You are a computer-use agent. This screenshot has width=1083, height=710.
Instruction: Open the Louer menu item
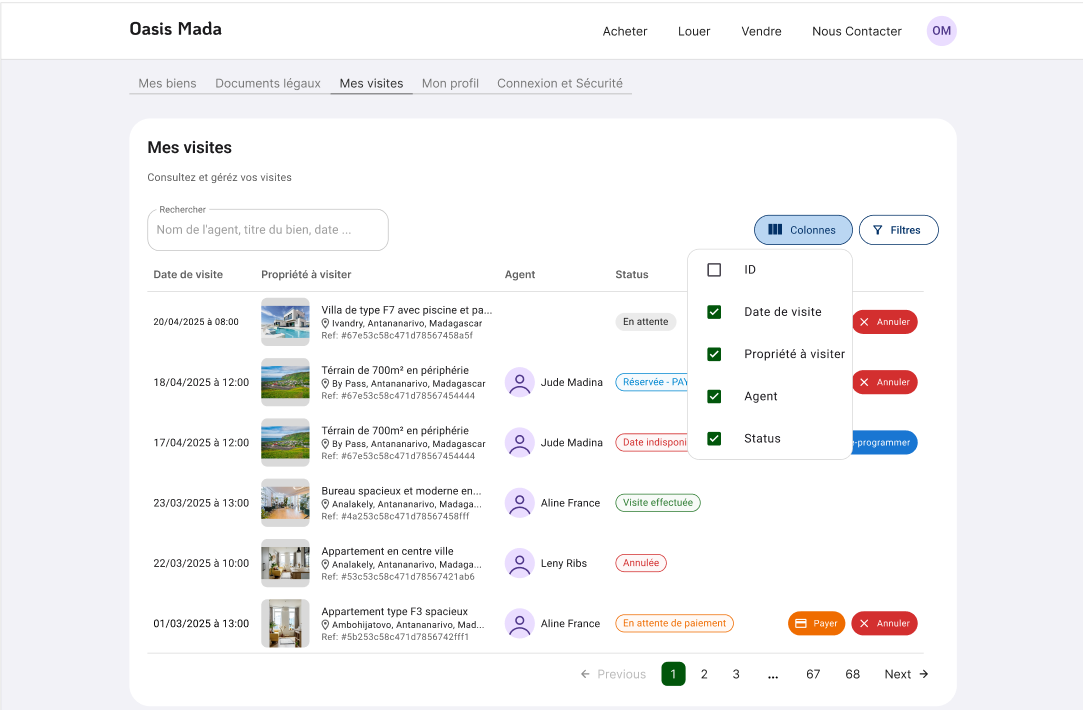(x=694, y=31)
